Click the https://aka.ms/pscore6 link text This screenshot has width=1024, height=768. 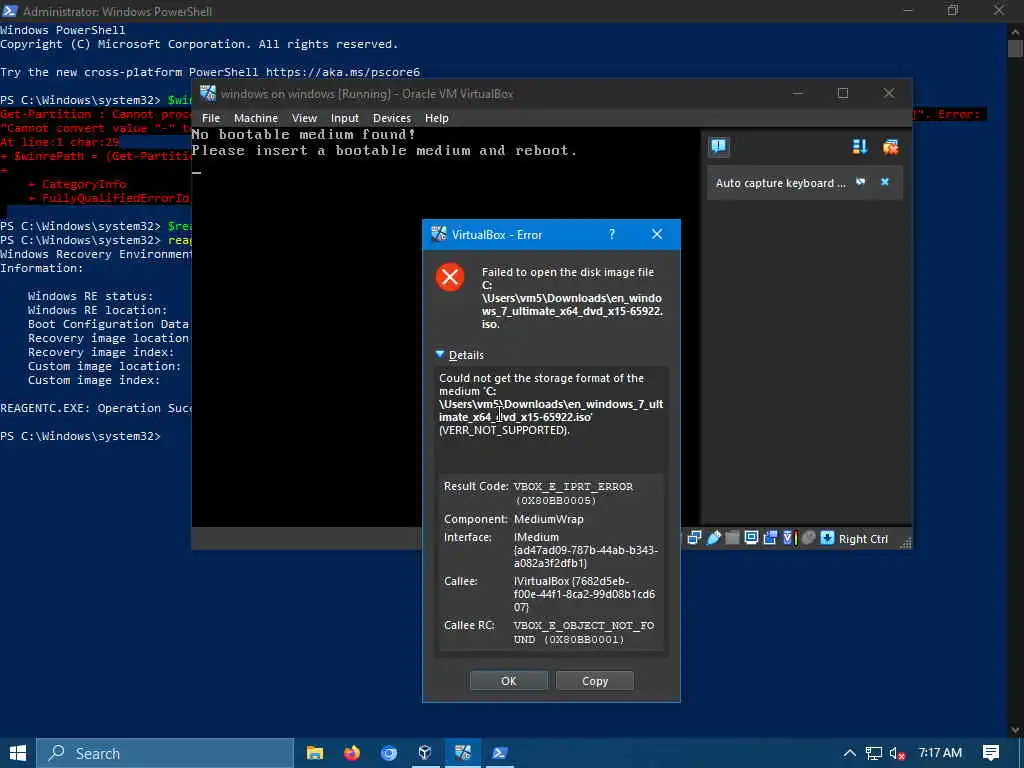tap(343, 72)
